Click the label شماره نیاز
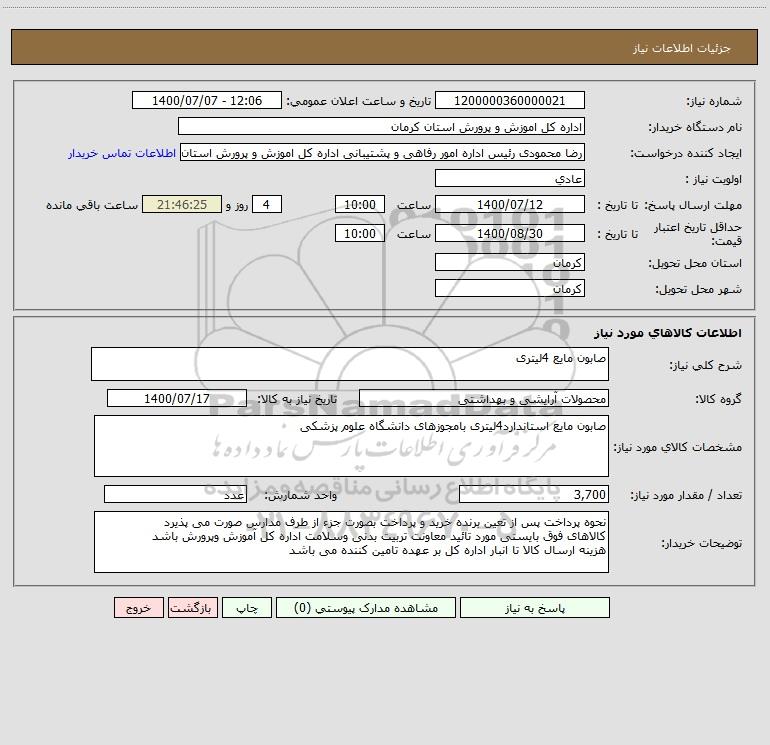This screenshot has width=770, height=745. [x=714, y=102]
